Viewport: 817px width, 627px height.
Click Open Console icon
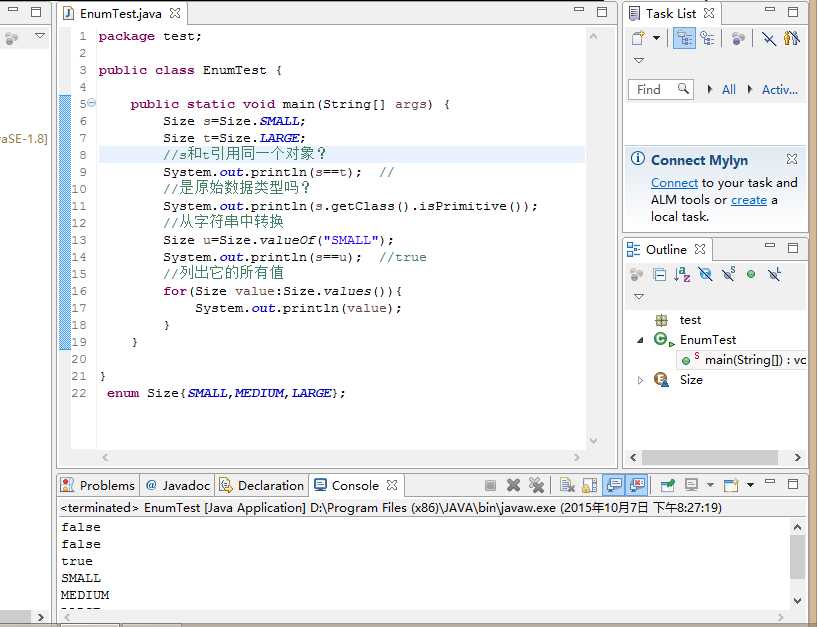click(731, 486)
